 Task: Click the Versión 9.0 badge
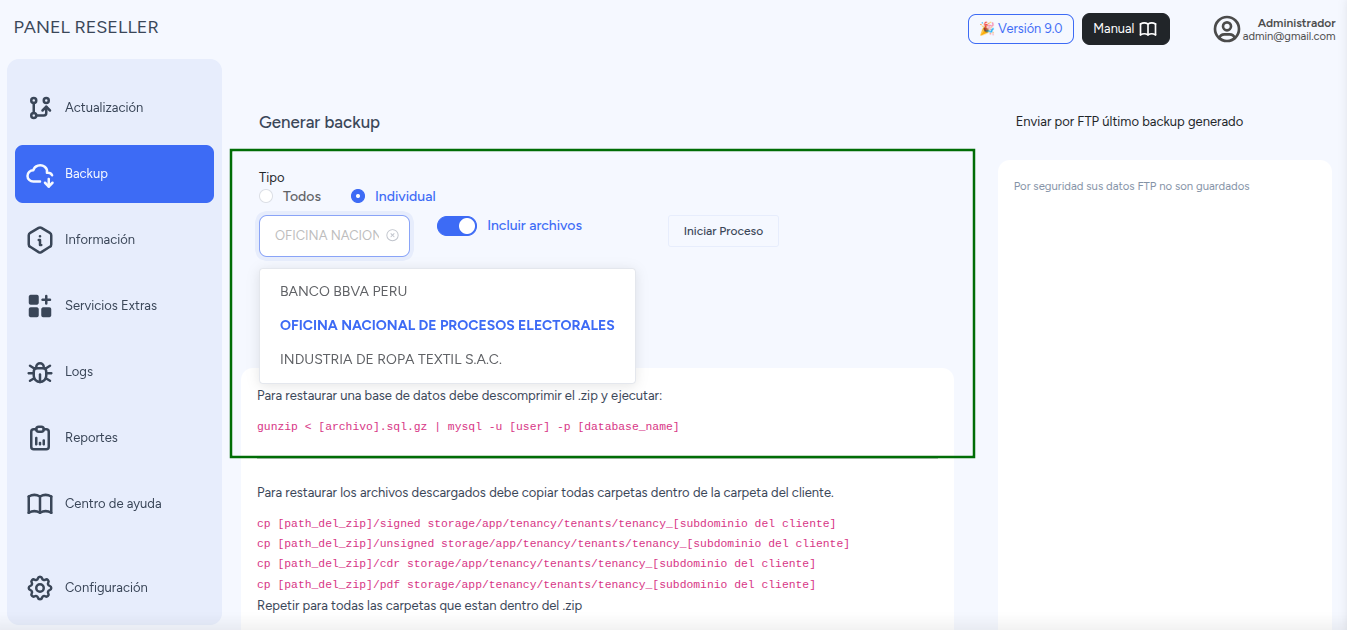pyautogui.click(x=1021, y=29)
